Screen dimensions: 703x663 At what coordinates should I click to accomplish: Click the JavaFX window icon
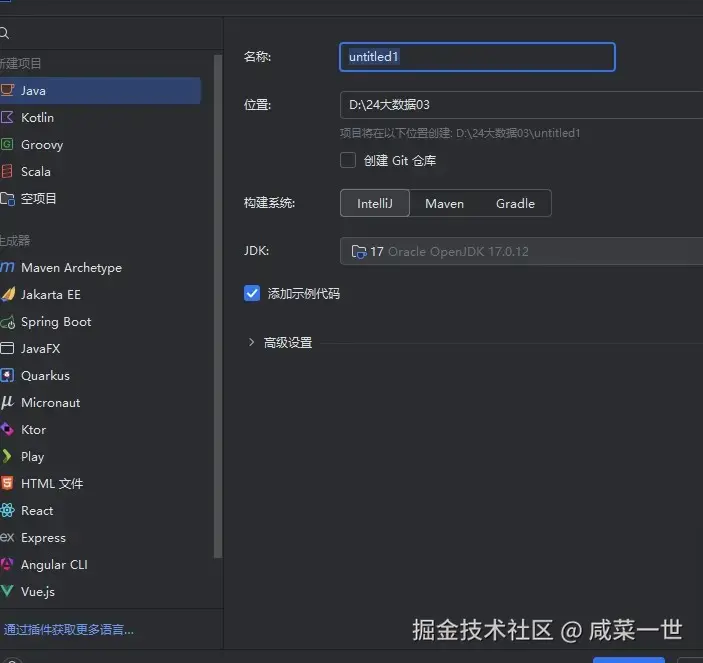tap(7, 348)
